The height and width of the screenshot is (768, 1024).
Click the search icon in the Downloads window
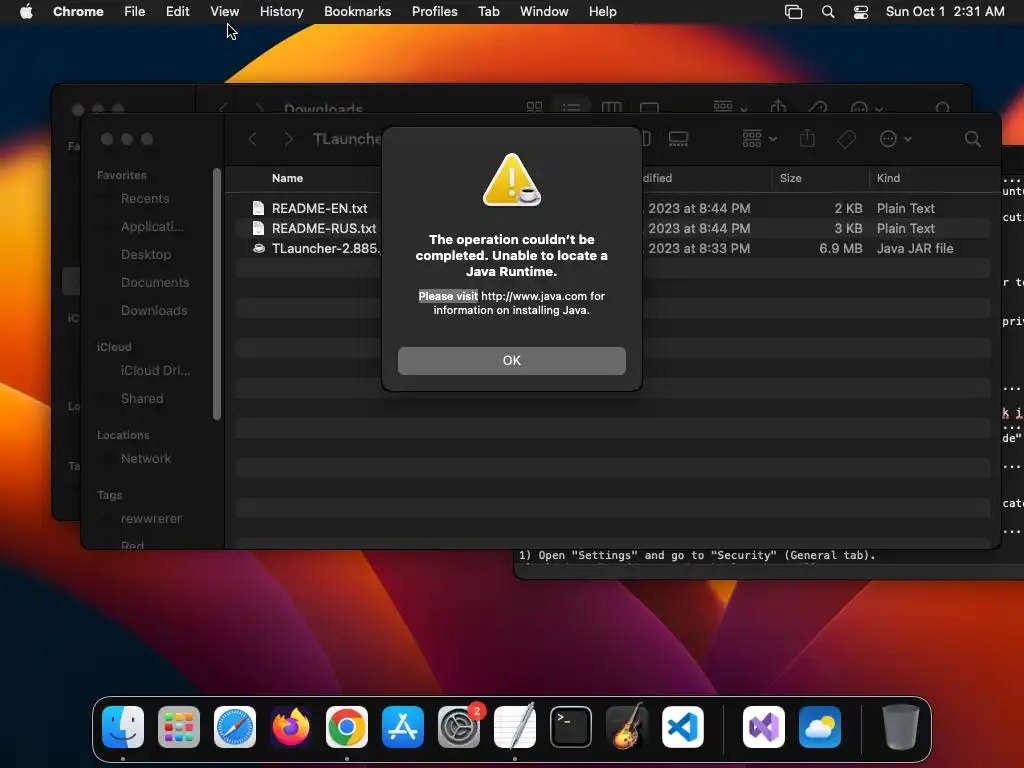(942, 108)
